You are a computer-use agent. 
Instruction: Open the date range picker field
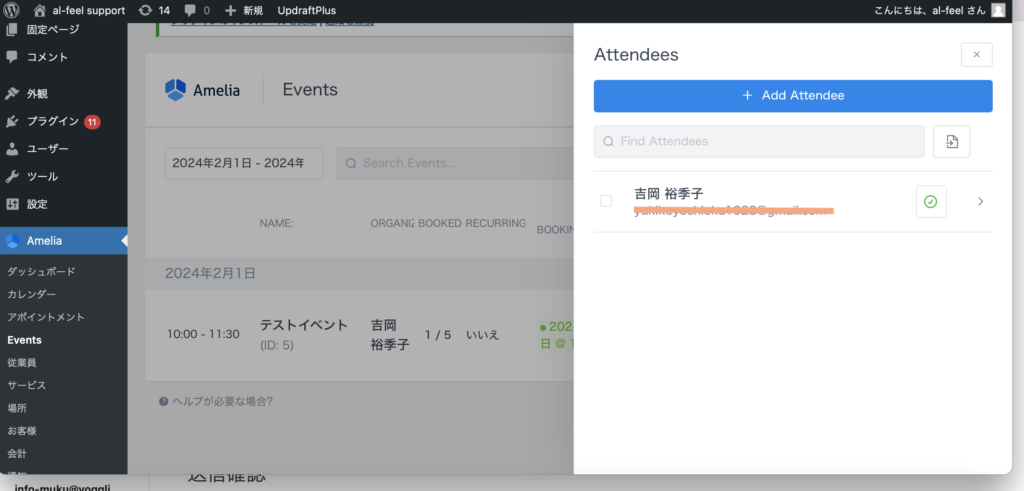pyautogui.click(x=245, y=163)
